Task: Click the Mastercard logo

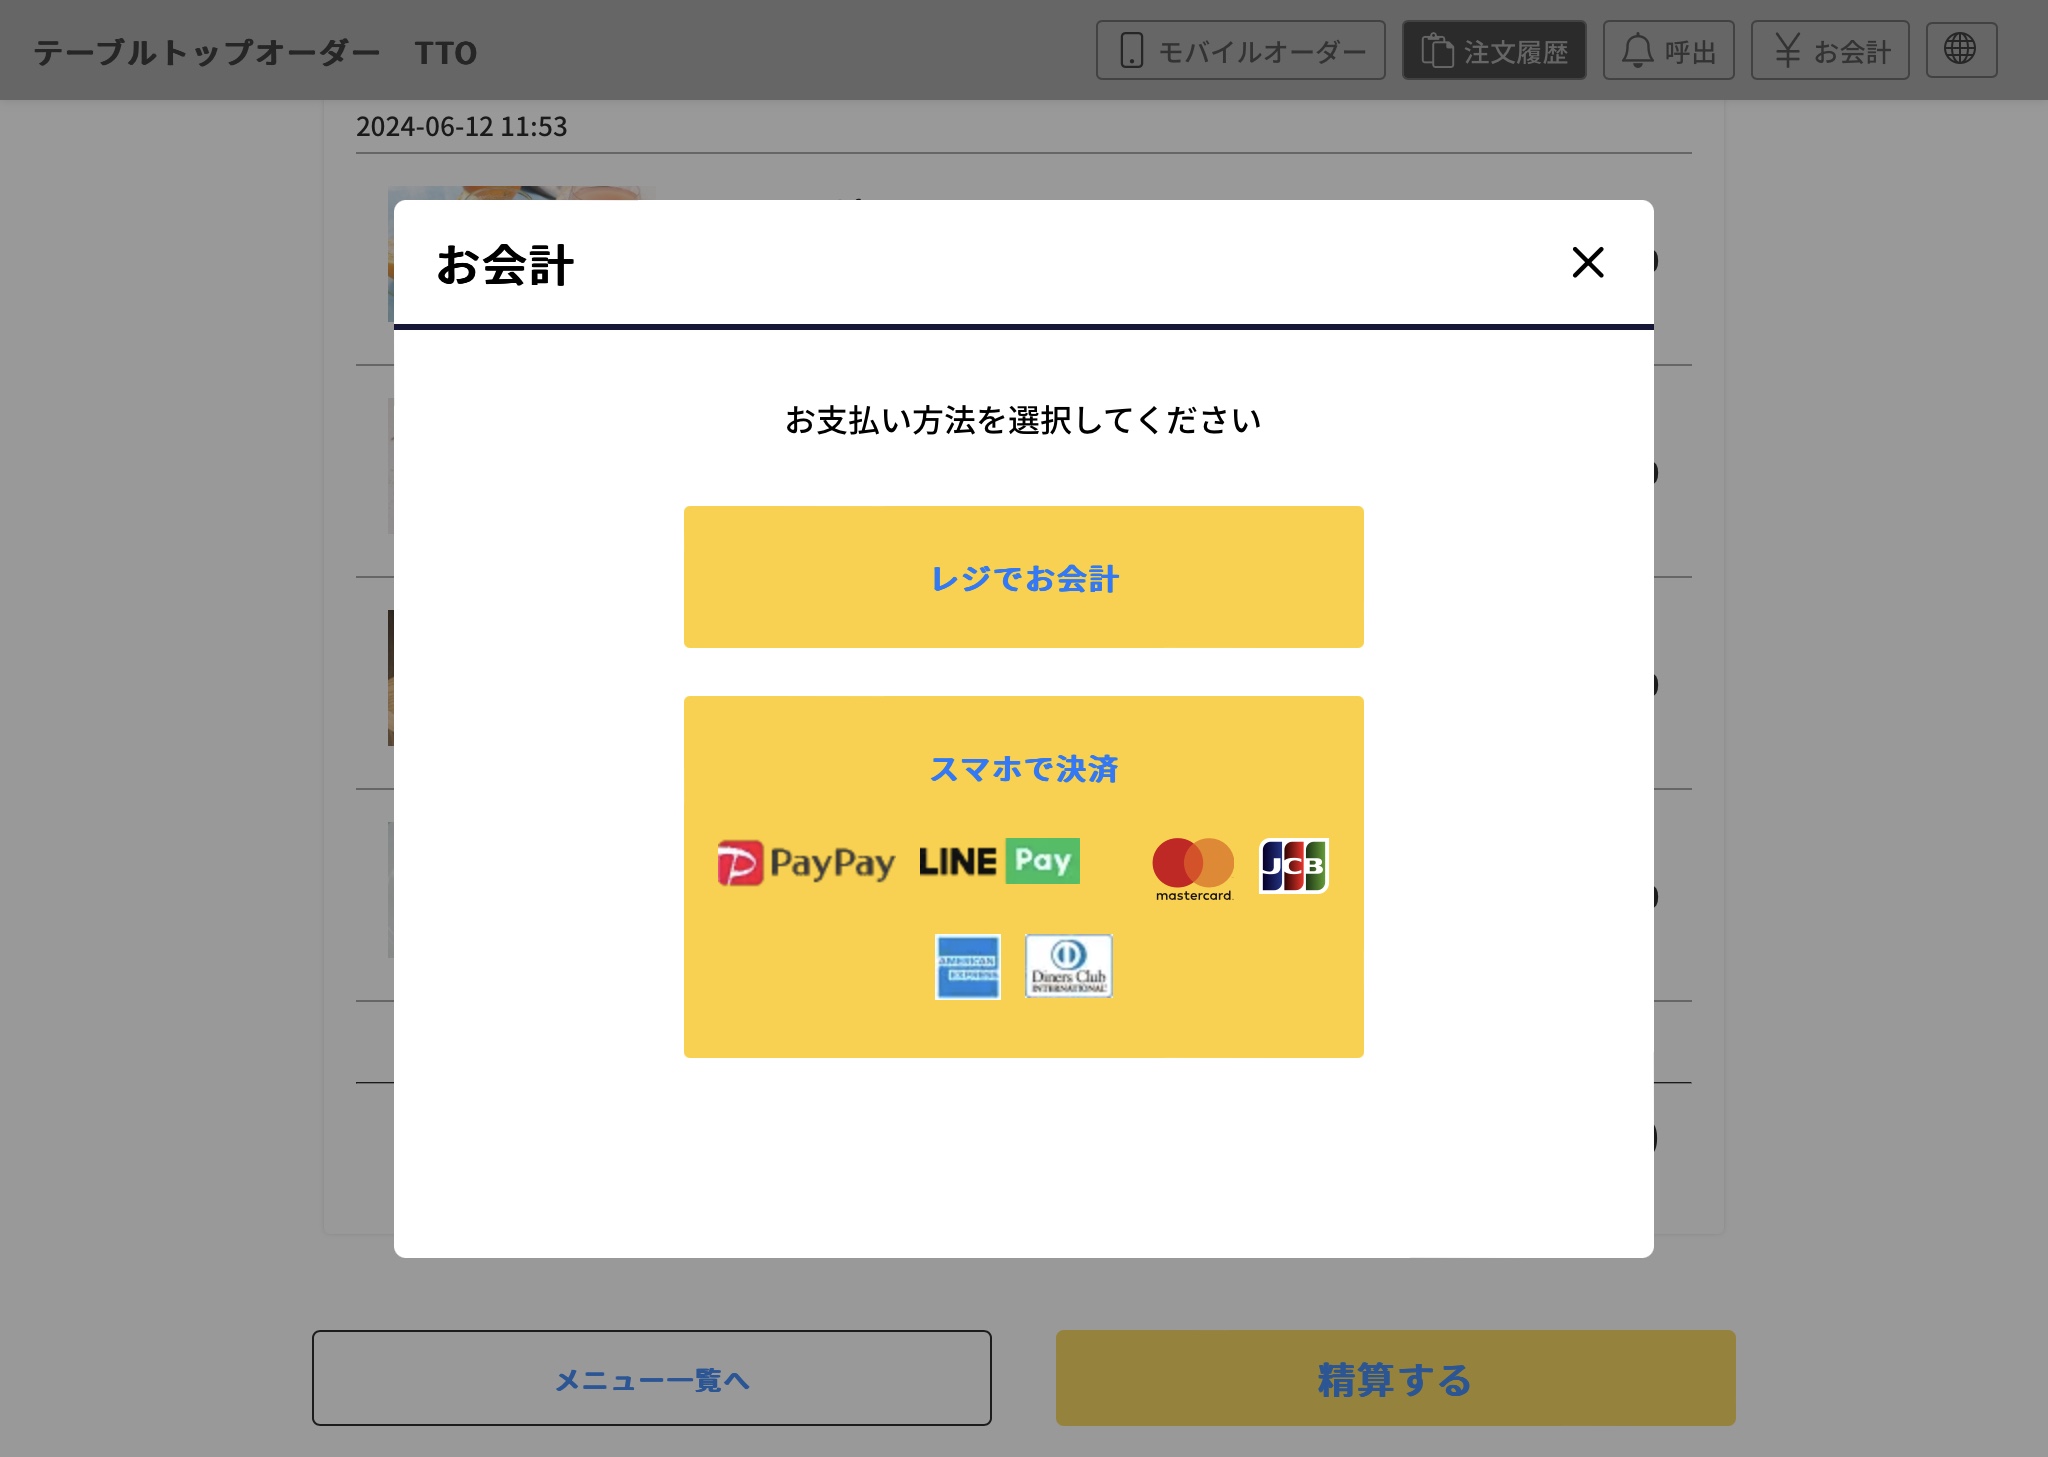Action: pyautogui.click(x=1193, y=869)
